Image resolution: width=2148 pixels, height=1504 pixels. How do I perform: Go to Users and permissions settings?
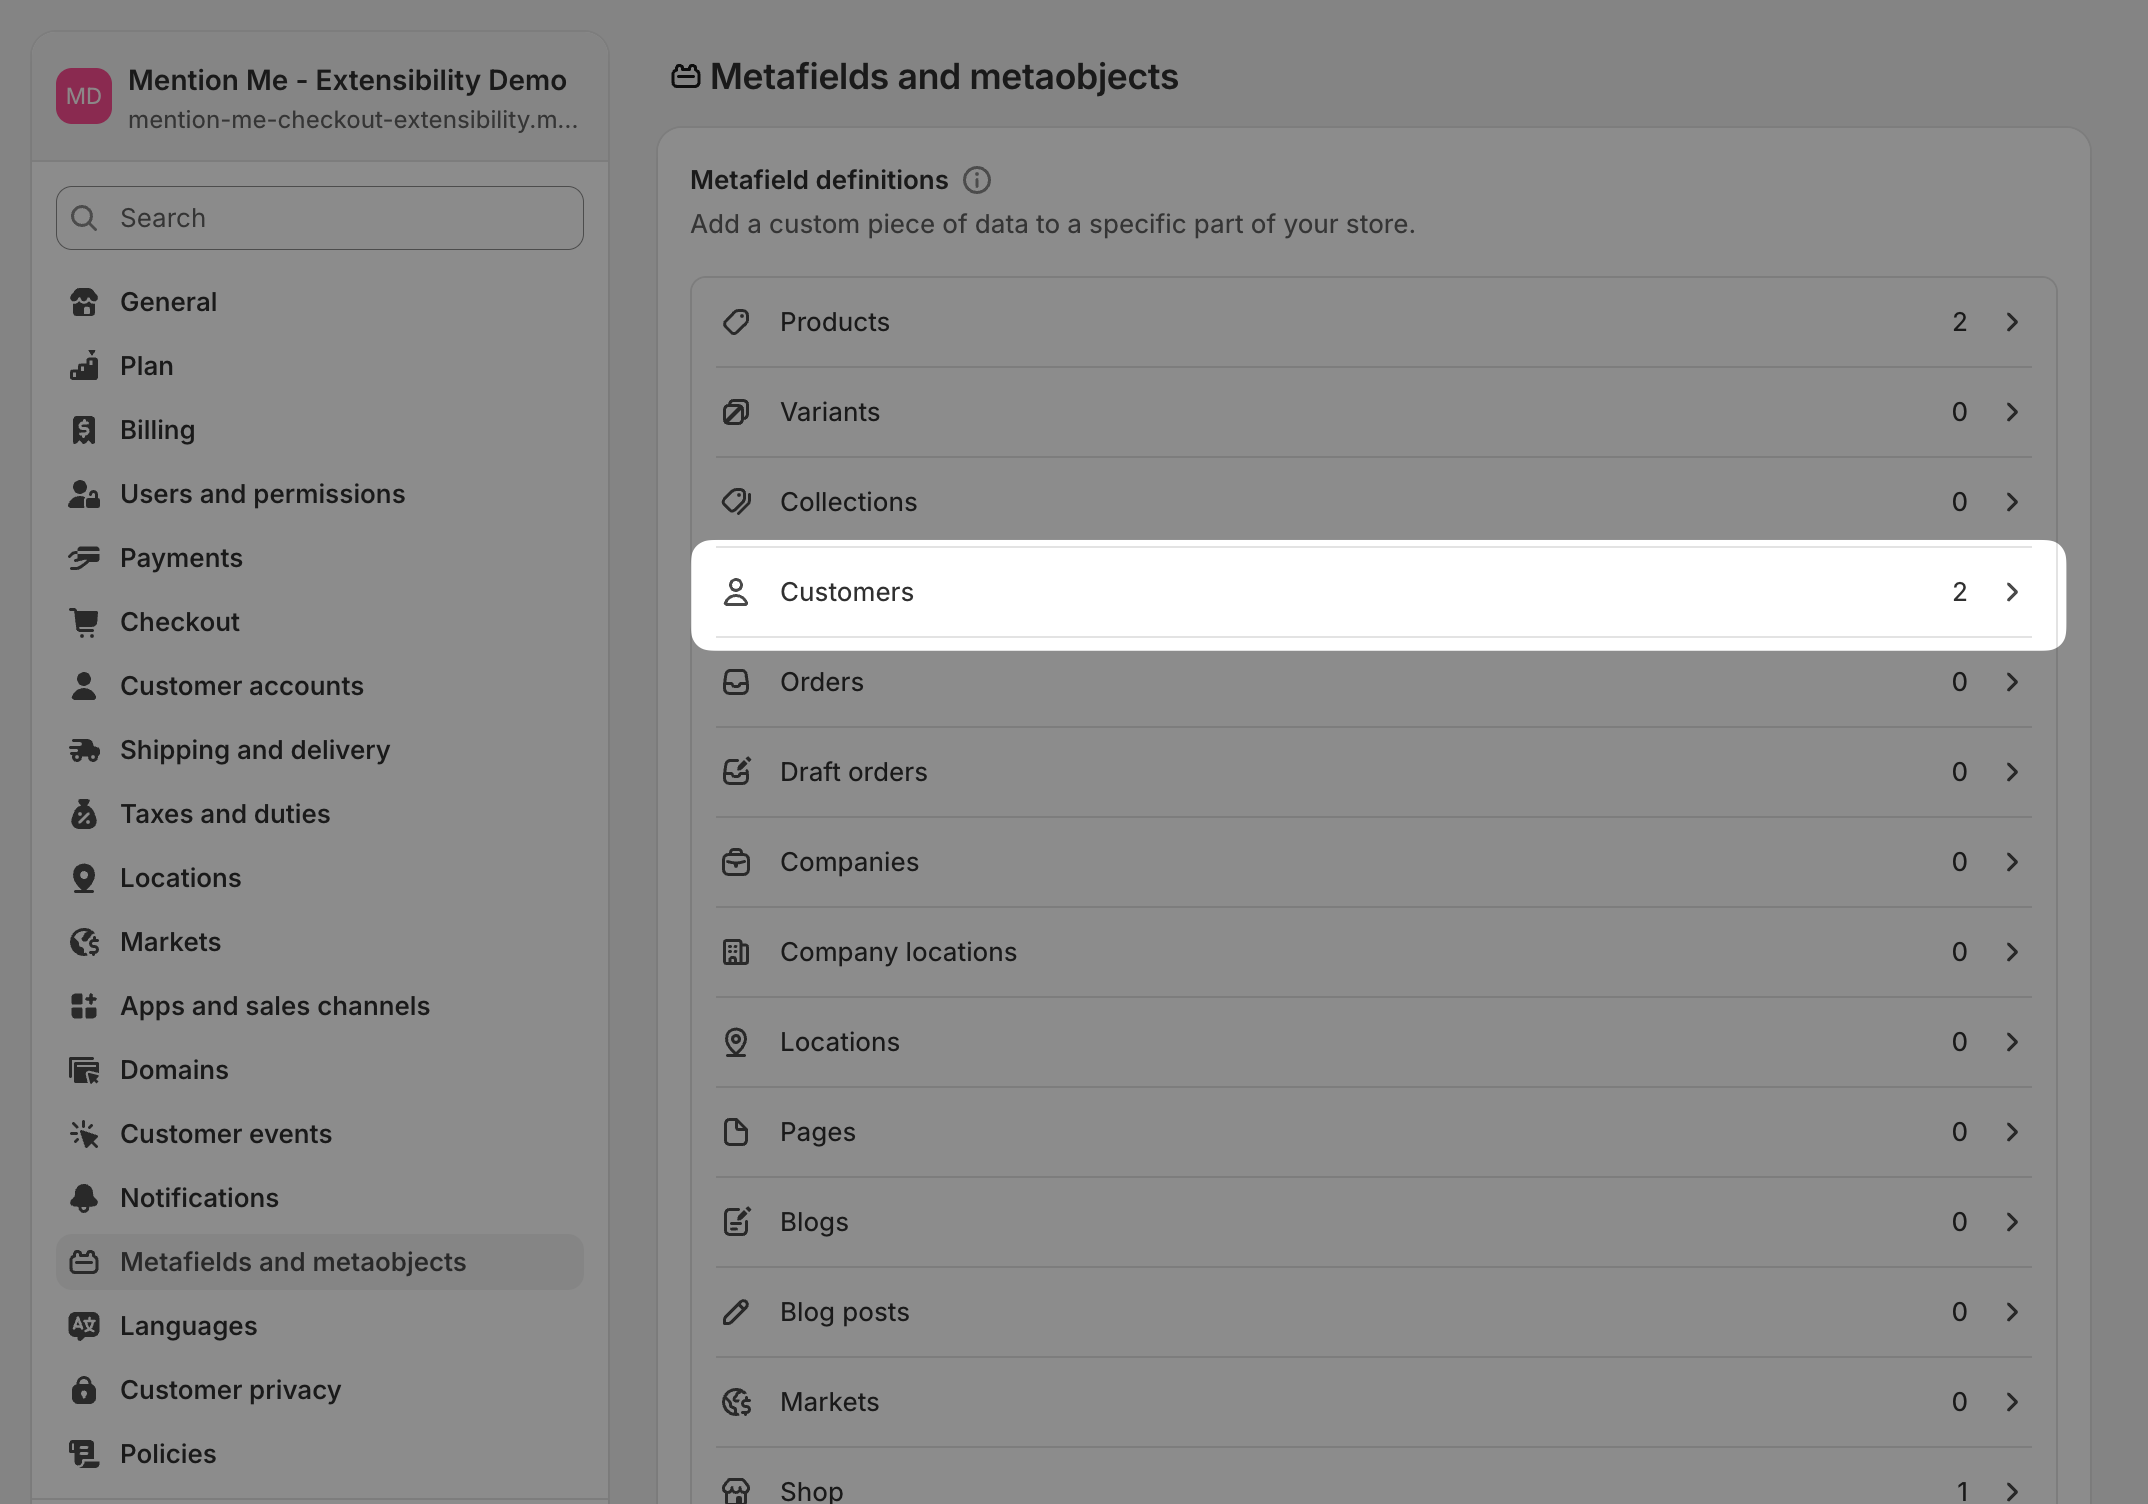(262, 494)
